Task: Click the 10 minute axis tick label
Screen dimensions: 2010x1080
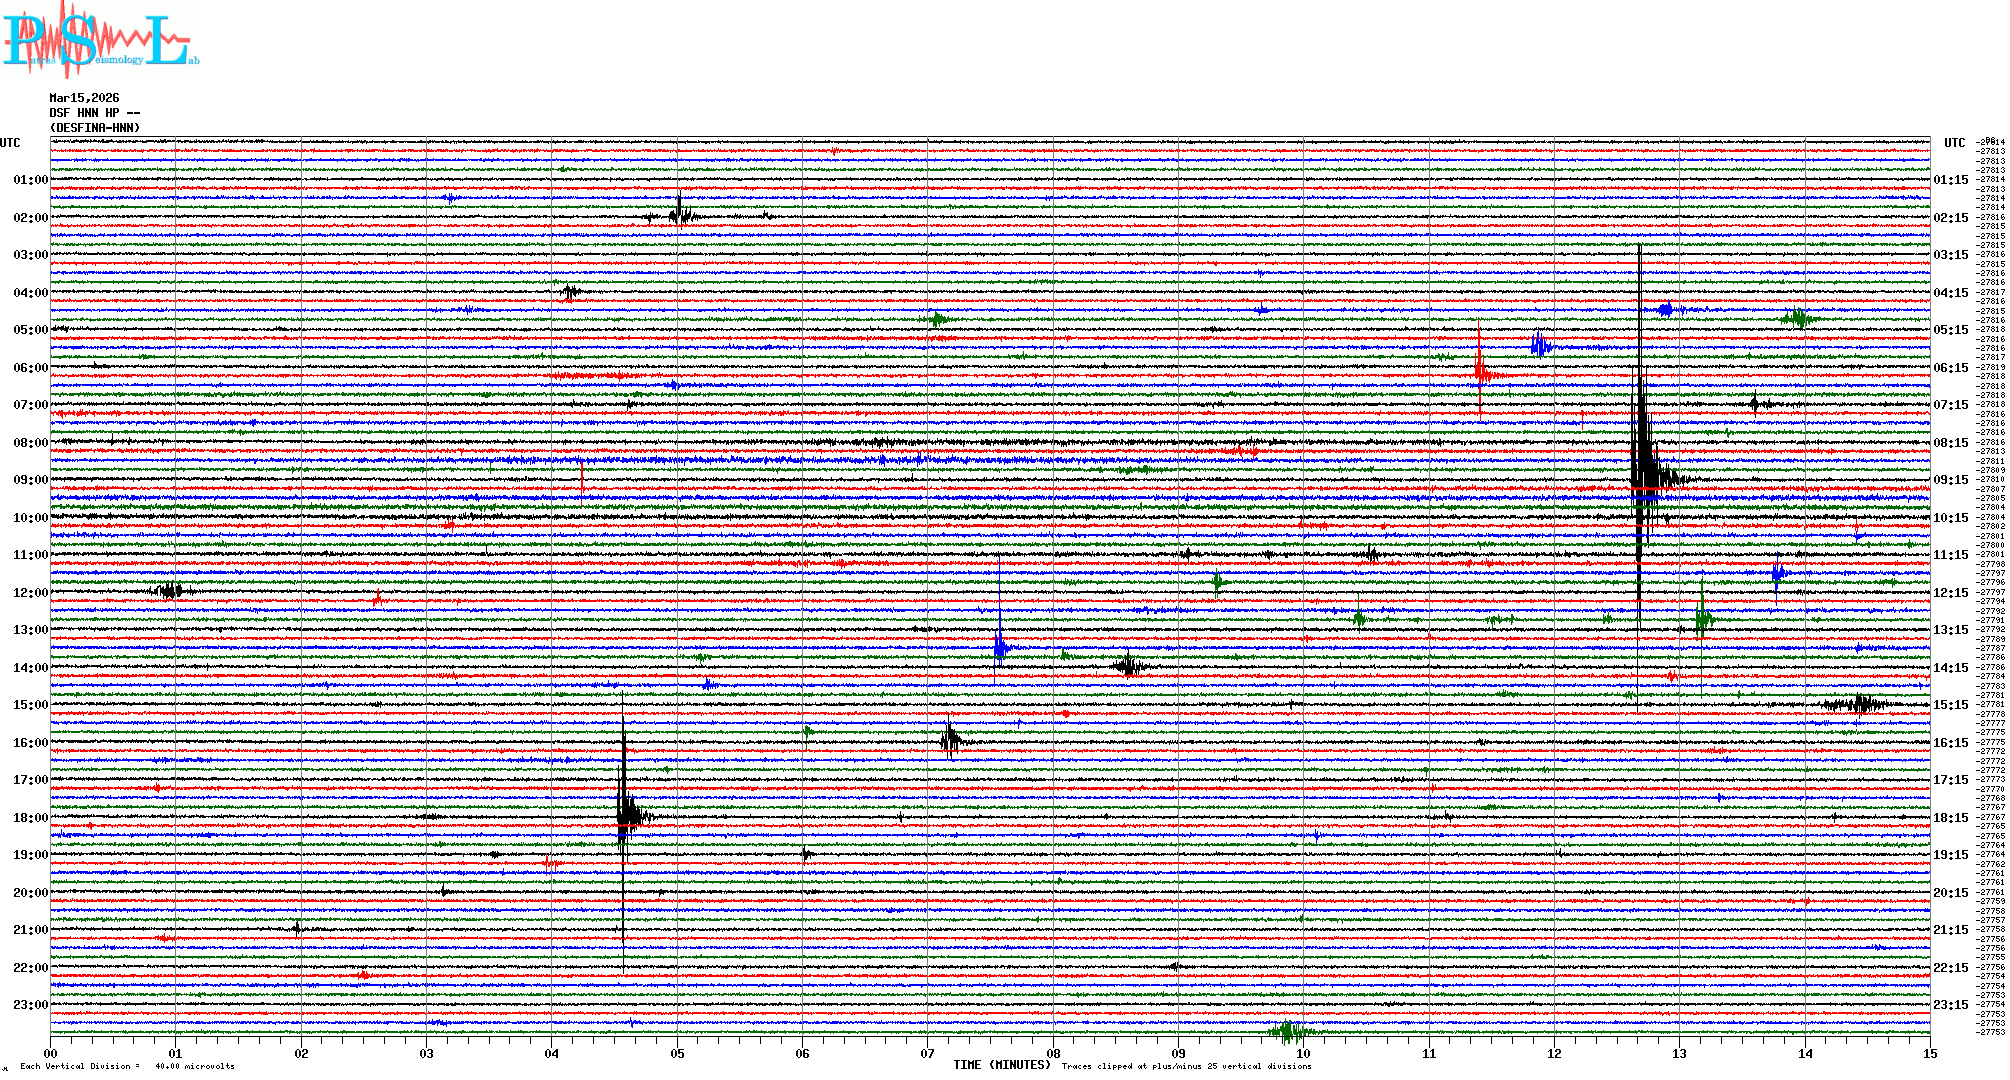Action: [1303, 1054]
